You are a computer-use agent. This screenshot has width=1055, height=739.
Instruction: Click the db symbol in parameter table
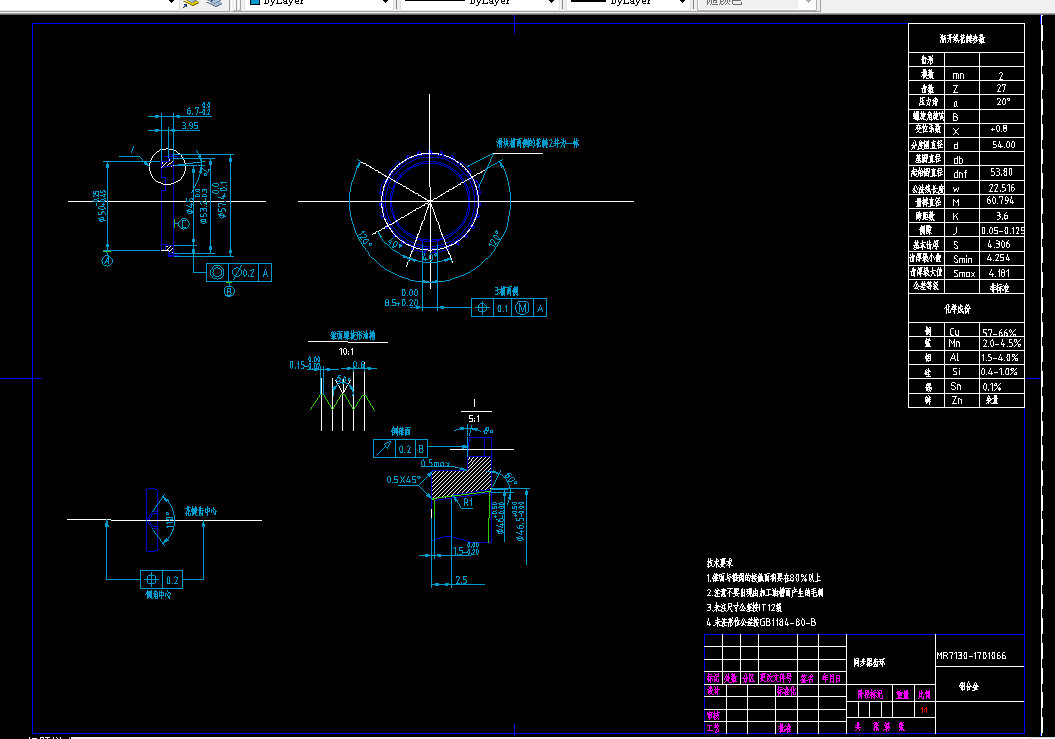958,160
